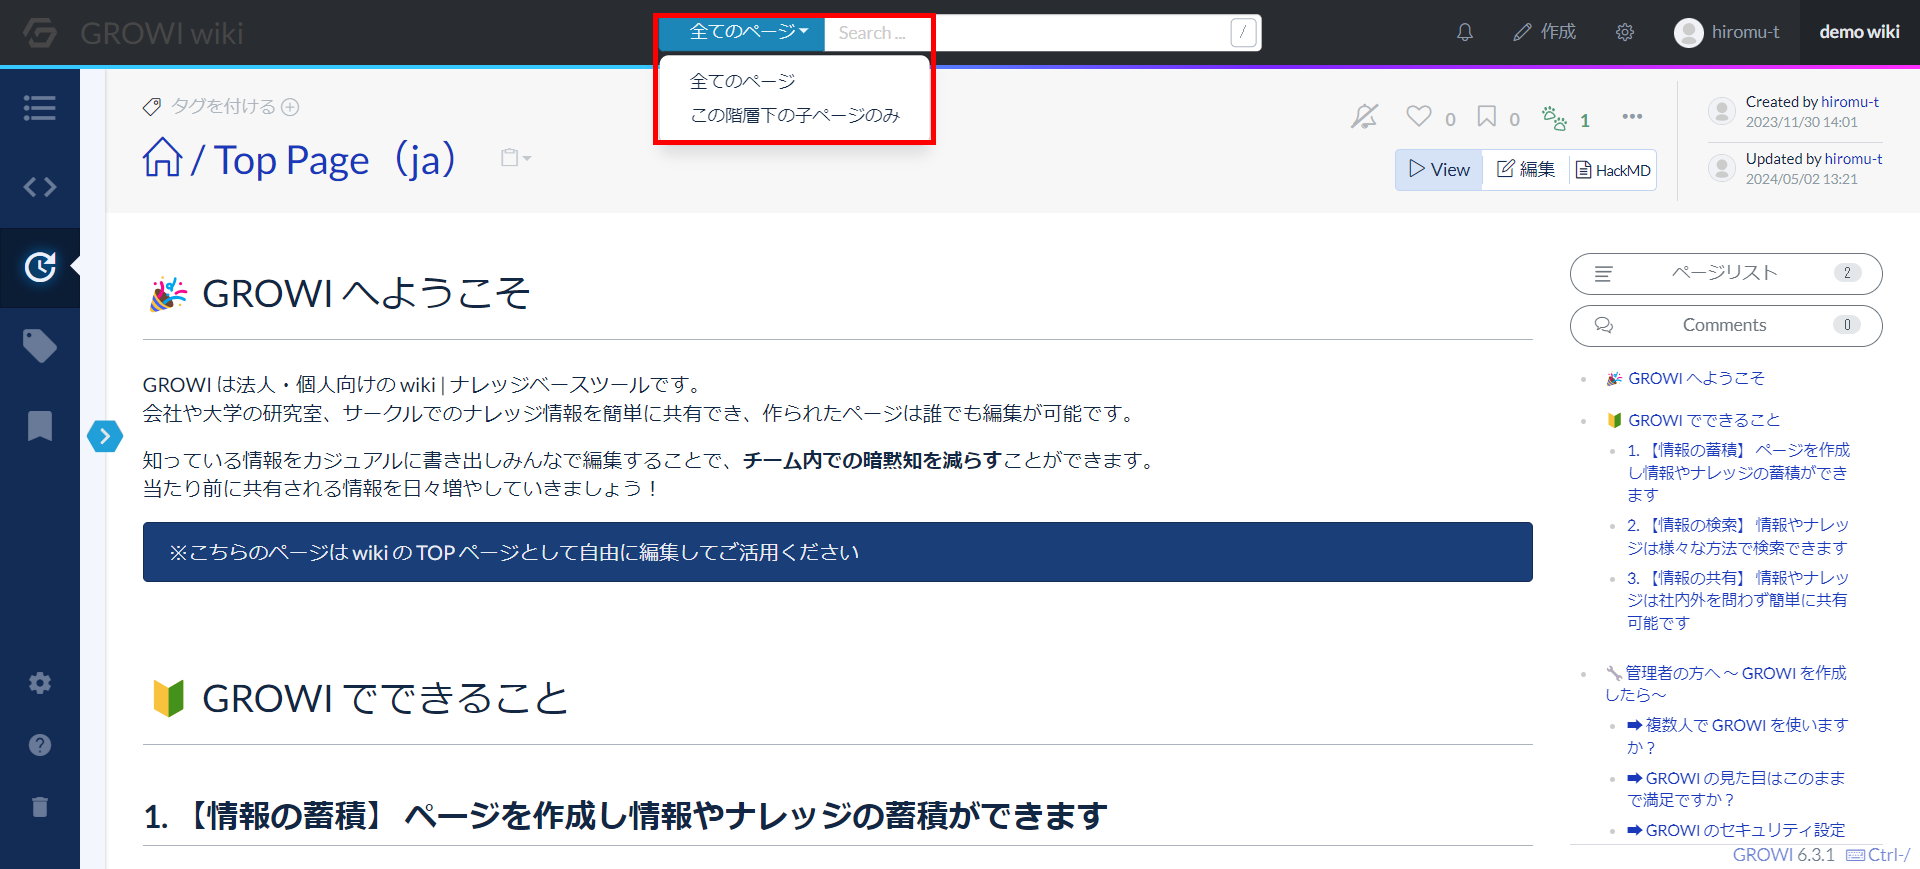Open the 全てのページ search scope dropdown
Viewport: 1920px width, 869px height.
742,32
